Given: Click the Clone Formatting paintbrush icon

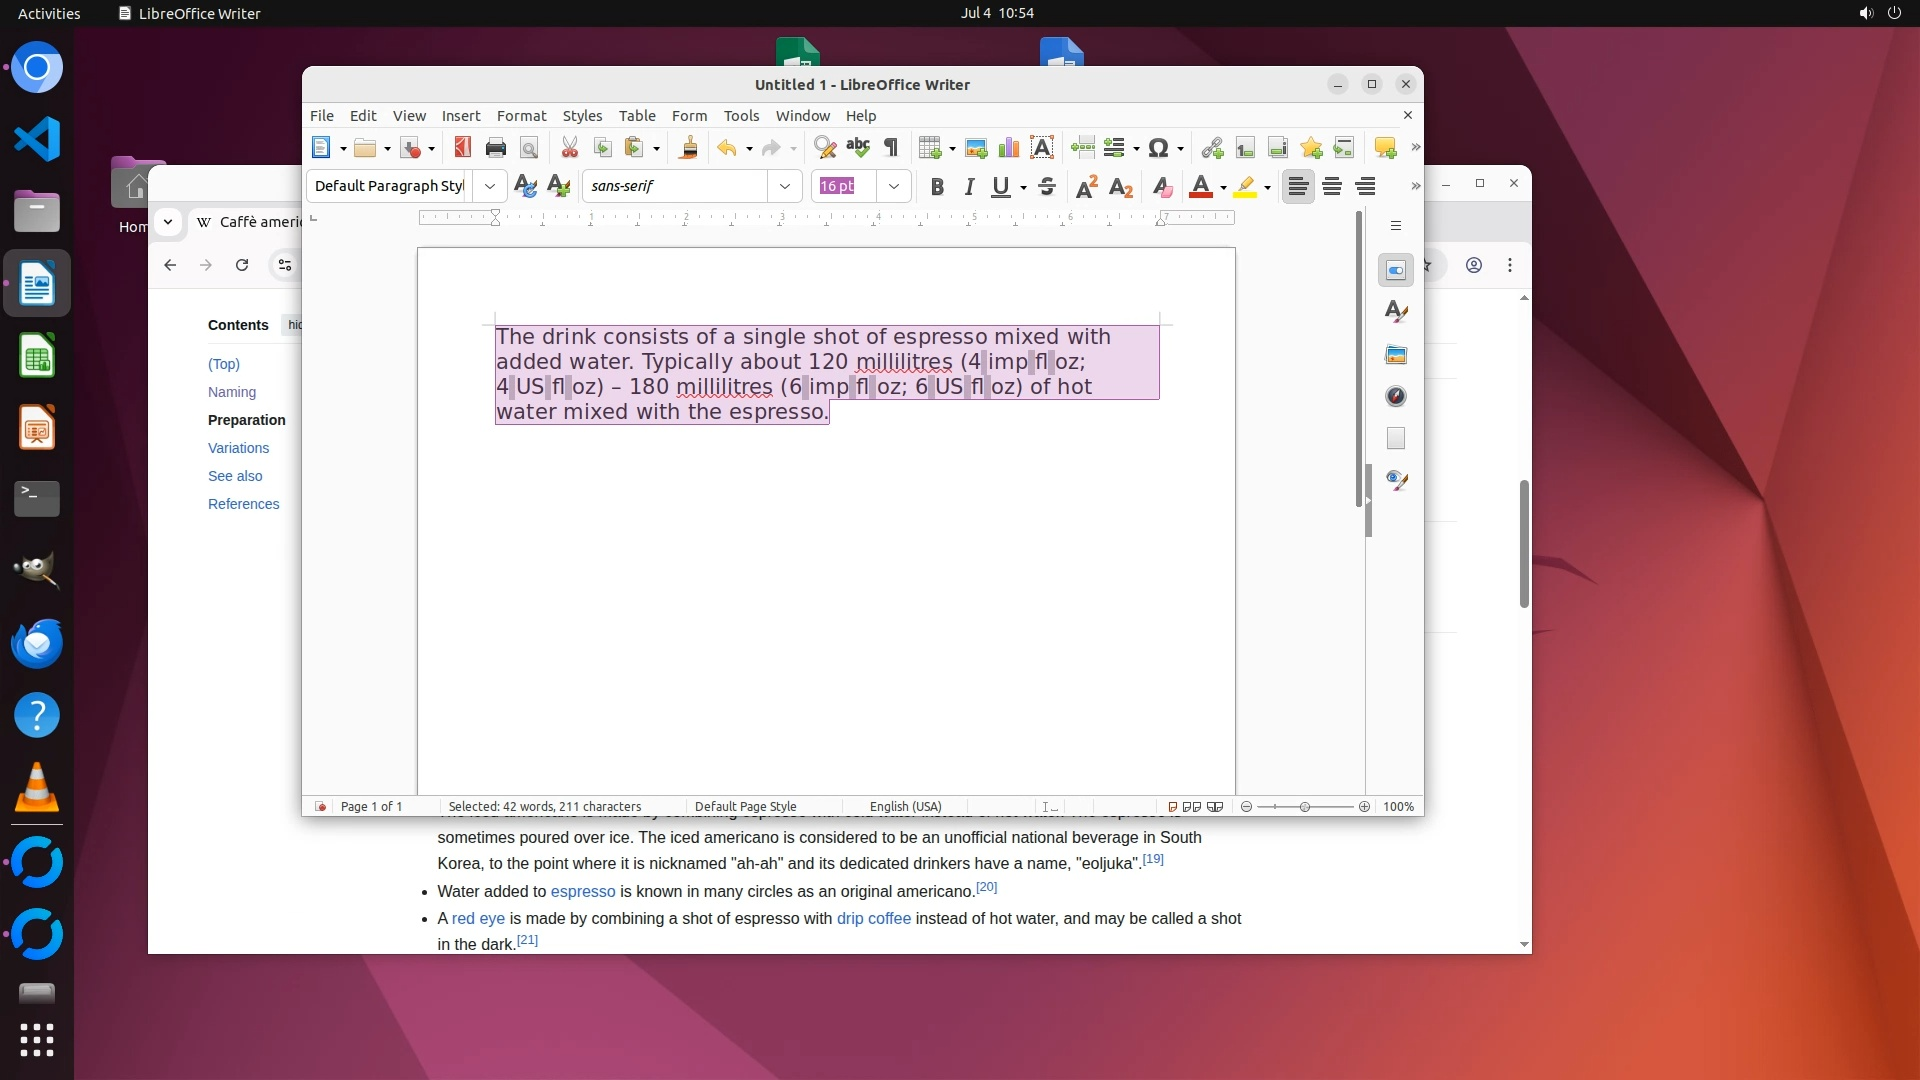Looking at the screenshot, I should coord(688,148).
